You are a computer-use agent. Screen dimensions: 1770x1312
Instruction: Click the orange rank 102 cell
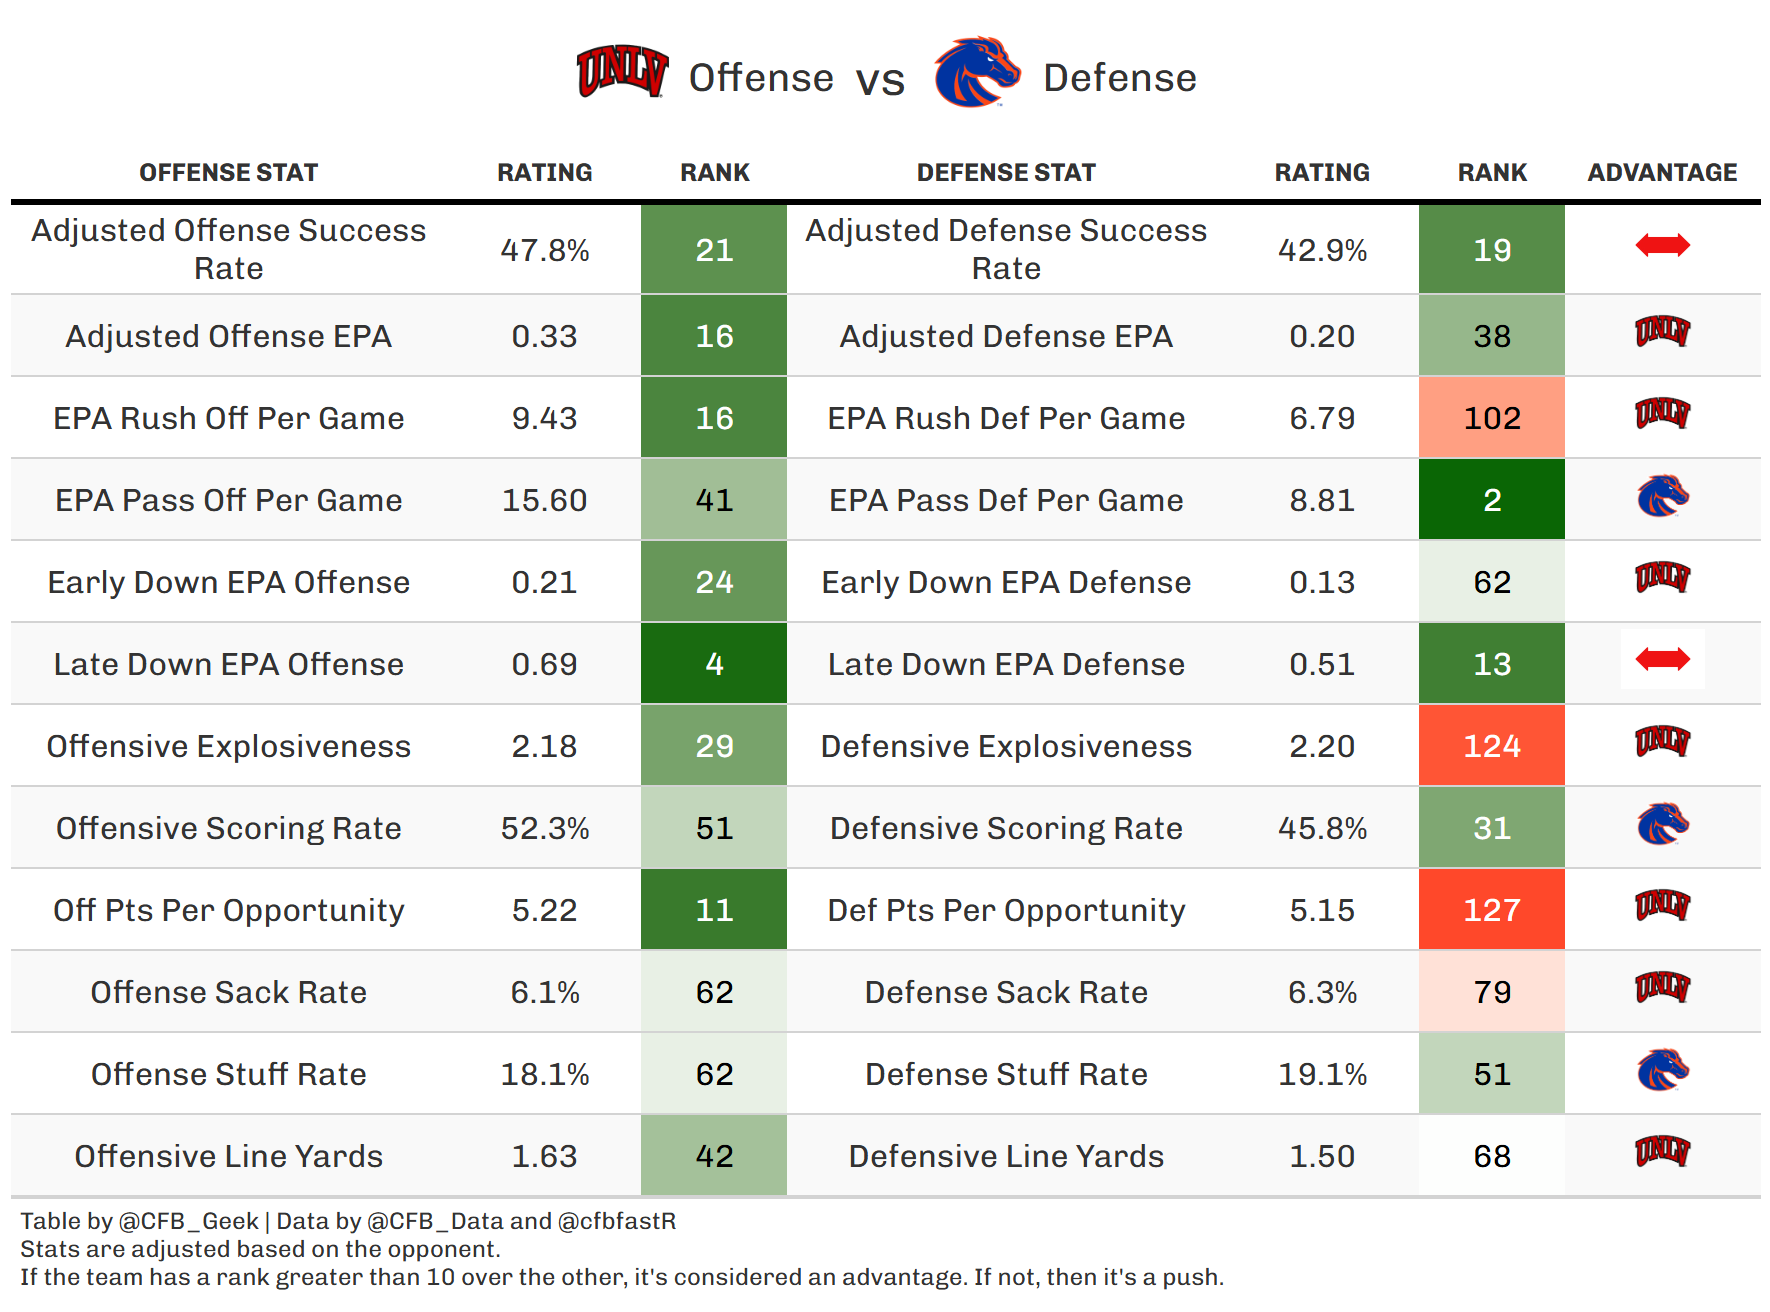pyautogui.click(x=1491, y=418)
